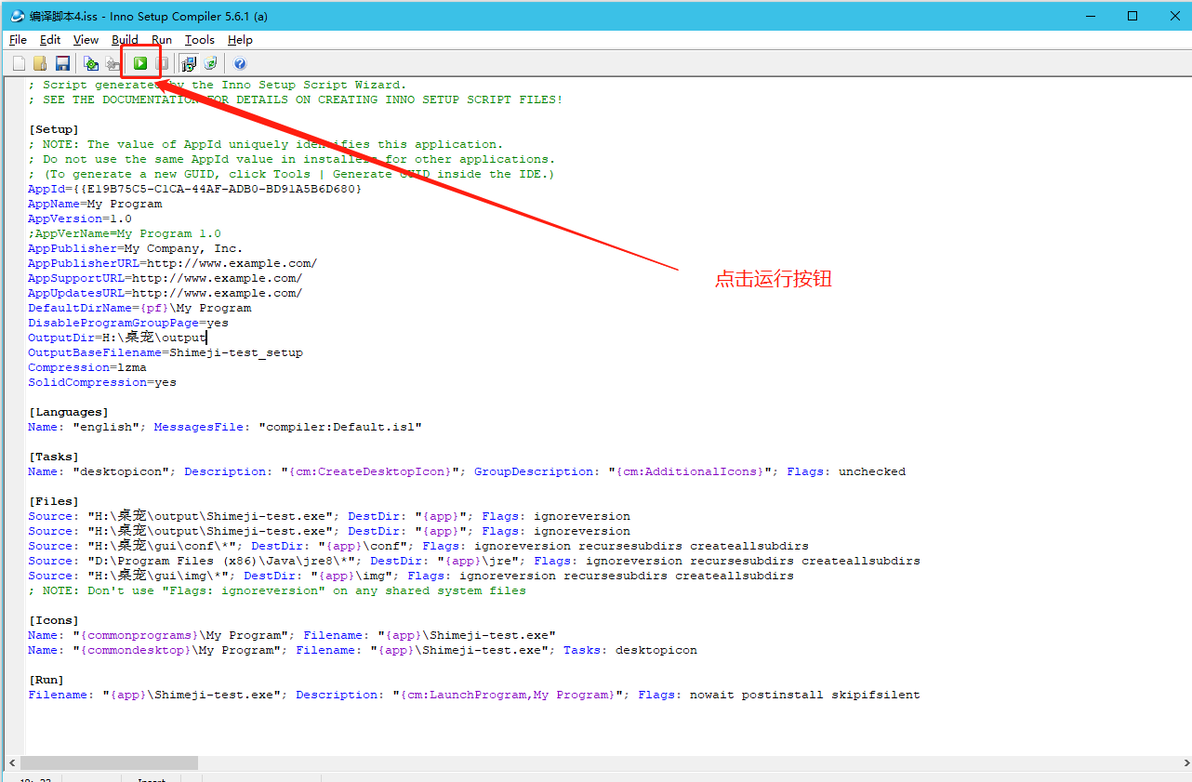This screenshot has width=1192, height=782.
Task: Save the script using floppy disk icon
Action: pyautogui.click(x=62, y=64)
